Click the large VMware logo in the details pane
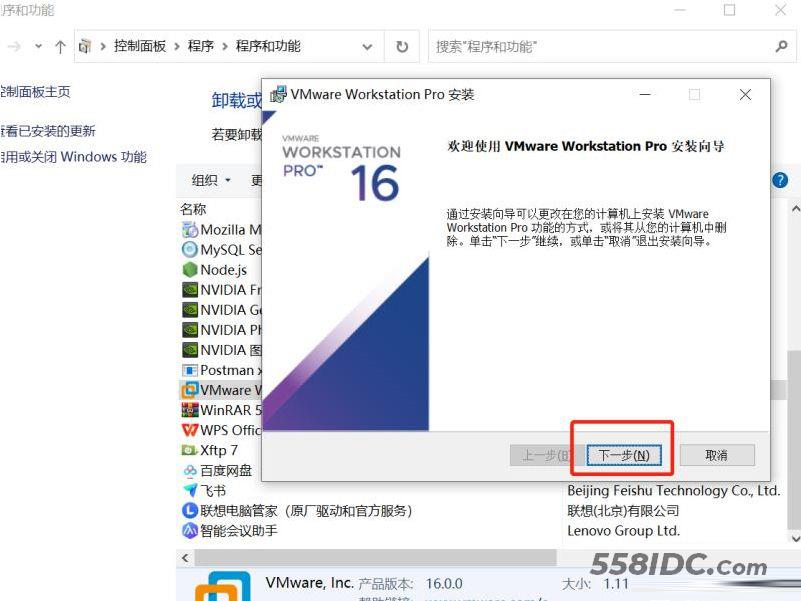This screenshot has width=801, height=601. tap(223, 586)
